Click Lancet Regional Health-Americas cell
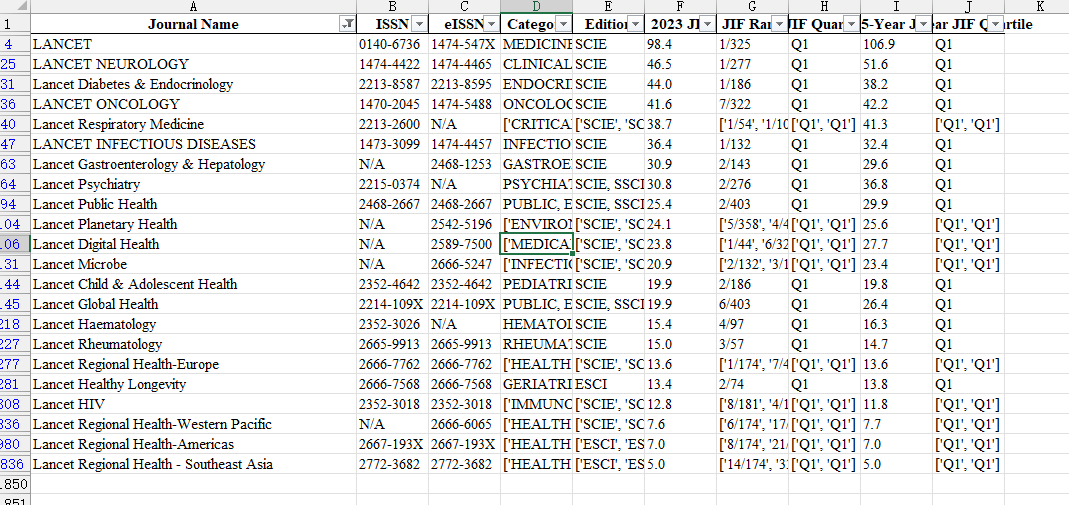 tap(194, 444)
